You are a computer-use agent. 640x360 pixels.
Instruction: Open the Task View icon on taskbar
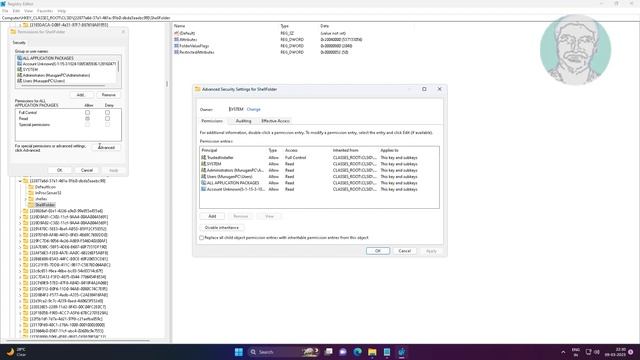coord(329,352)
